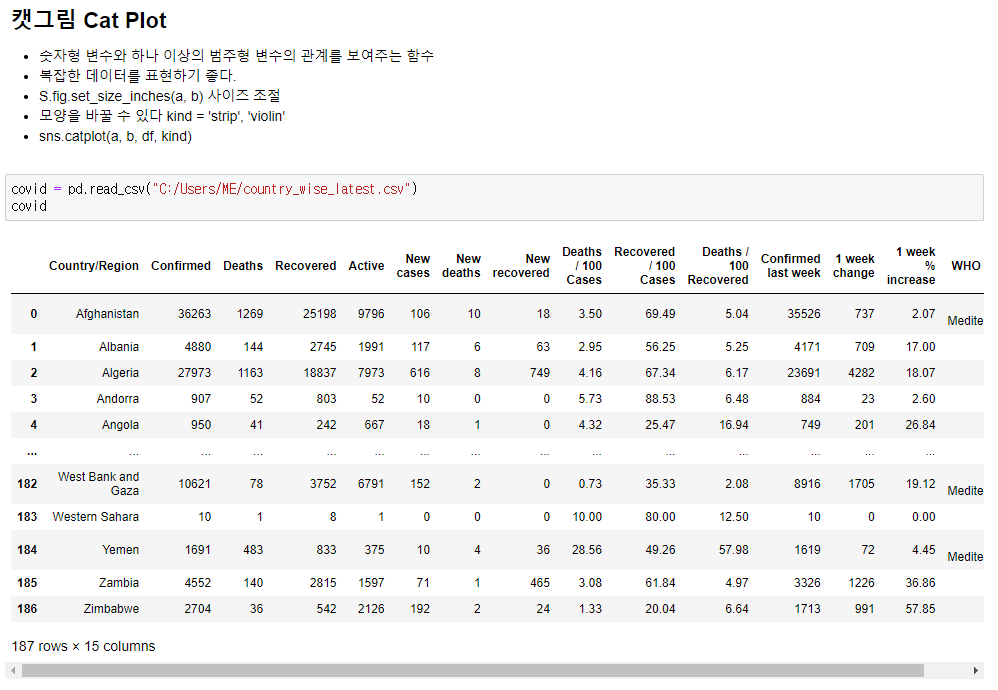Click the 'Zambia' country cell
This screenshot has width=998, height=690.
coord(118,583)
